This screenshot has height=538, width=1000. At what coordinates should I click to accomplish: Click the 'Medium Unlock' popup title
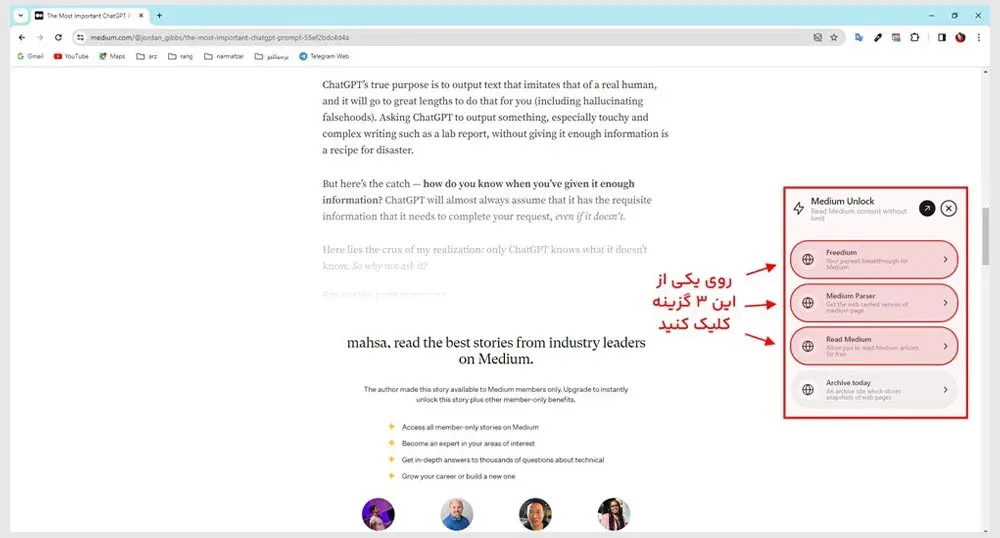(842, 201)
